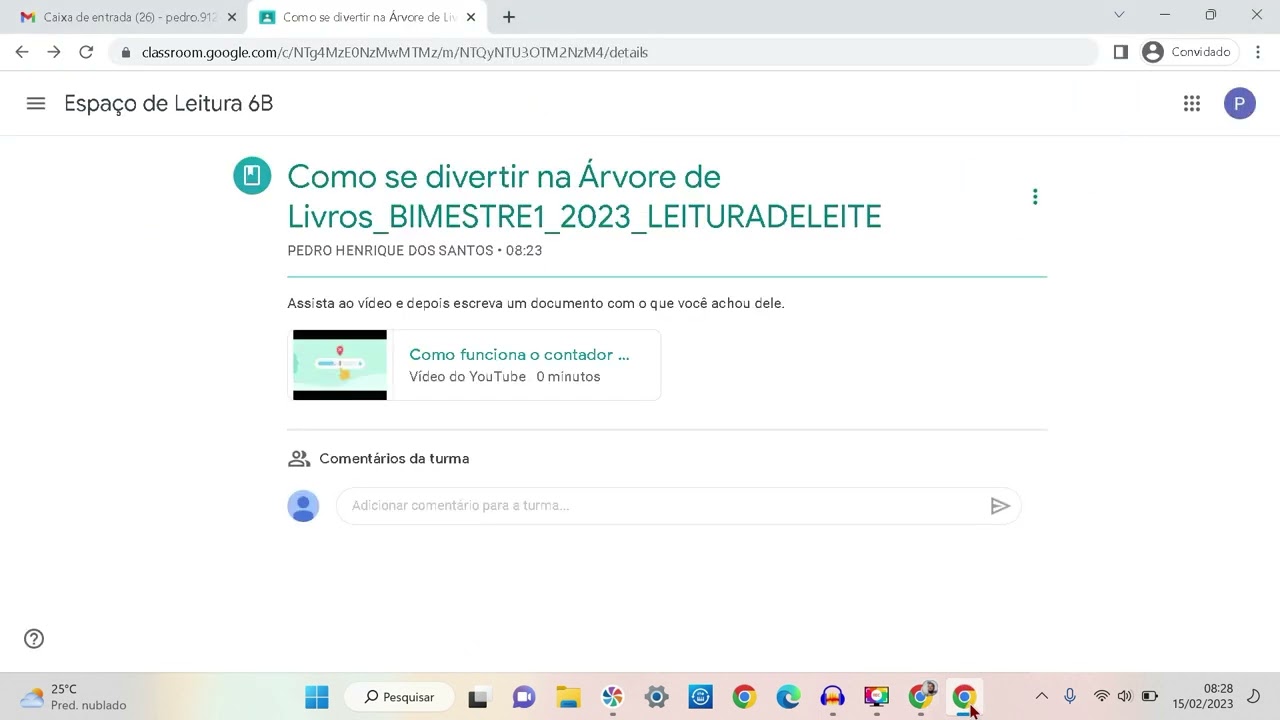Close the Gmail inbox tab
This screenshot has height=720, width=1280.
pos(232,17)
